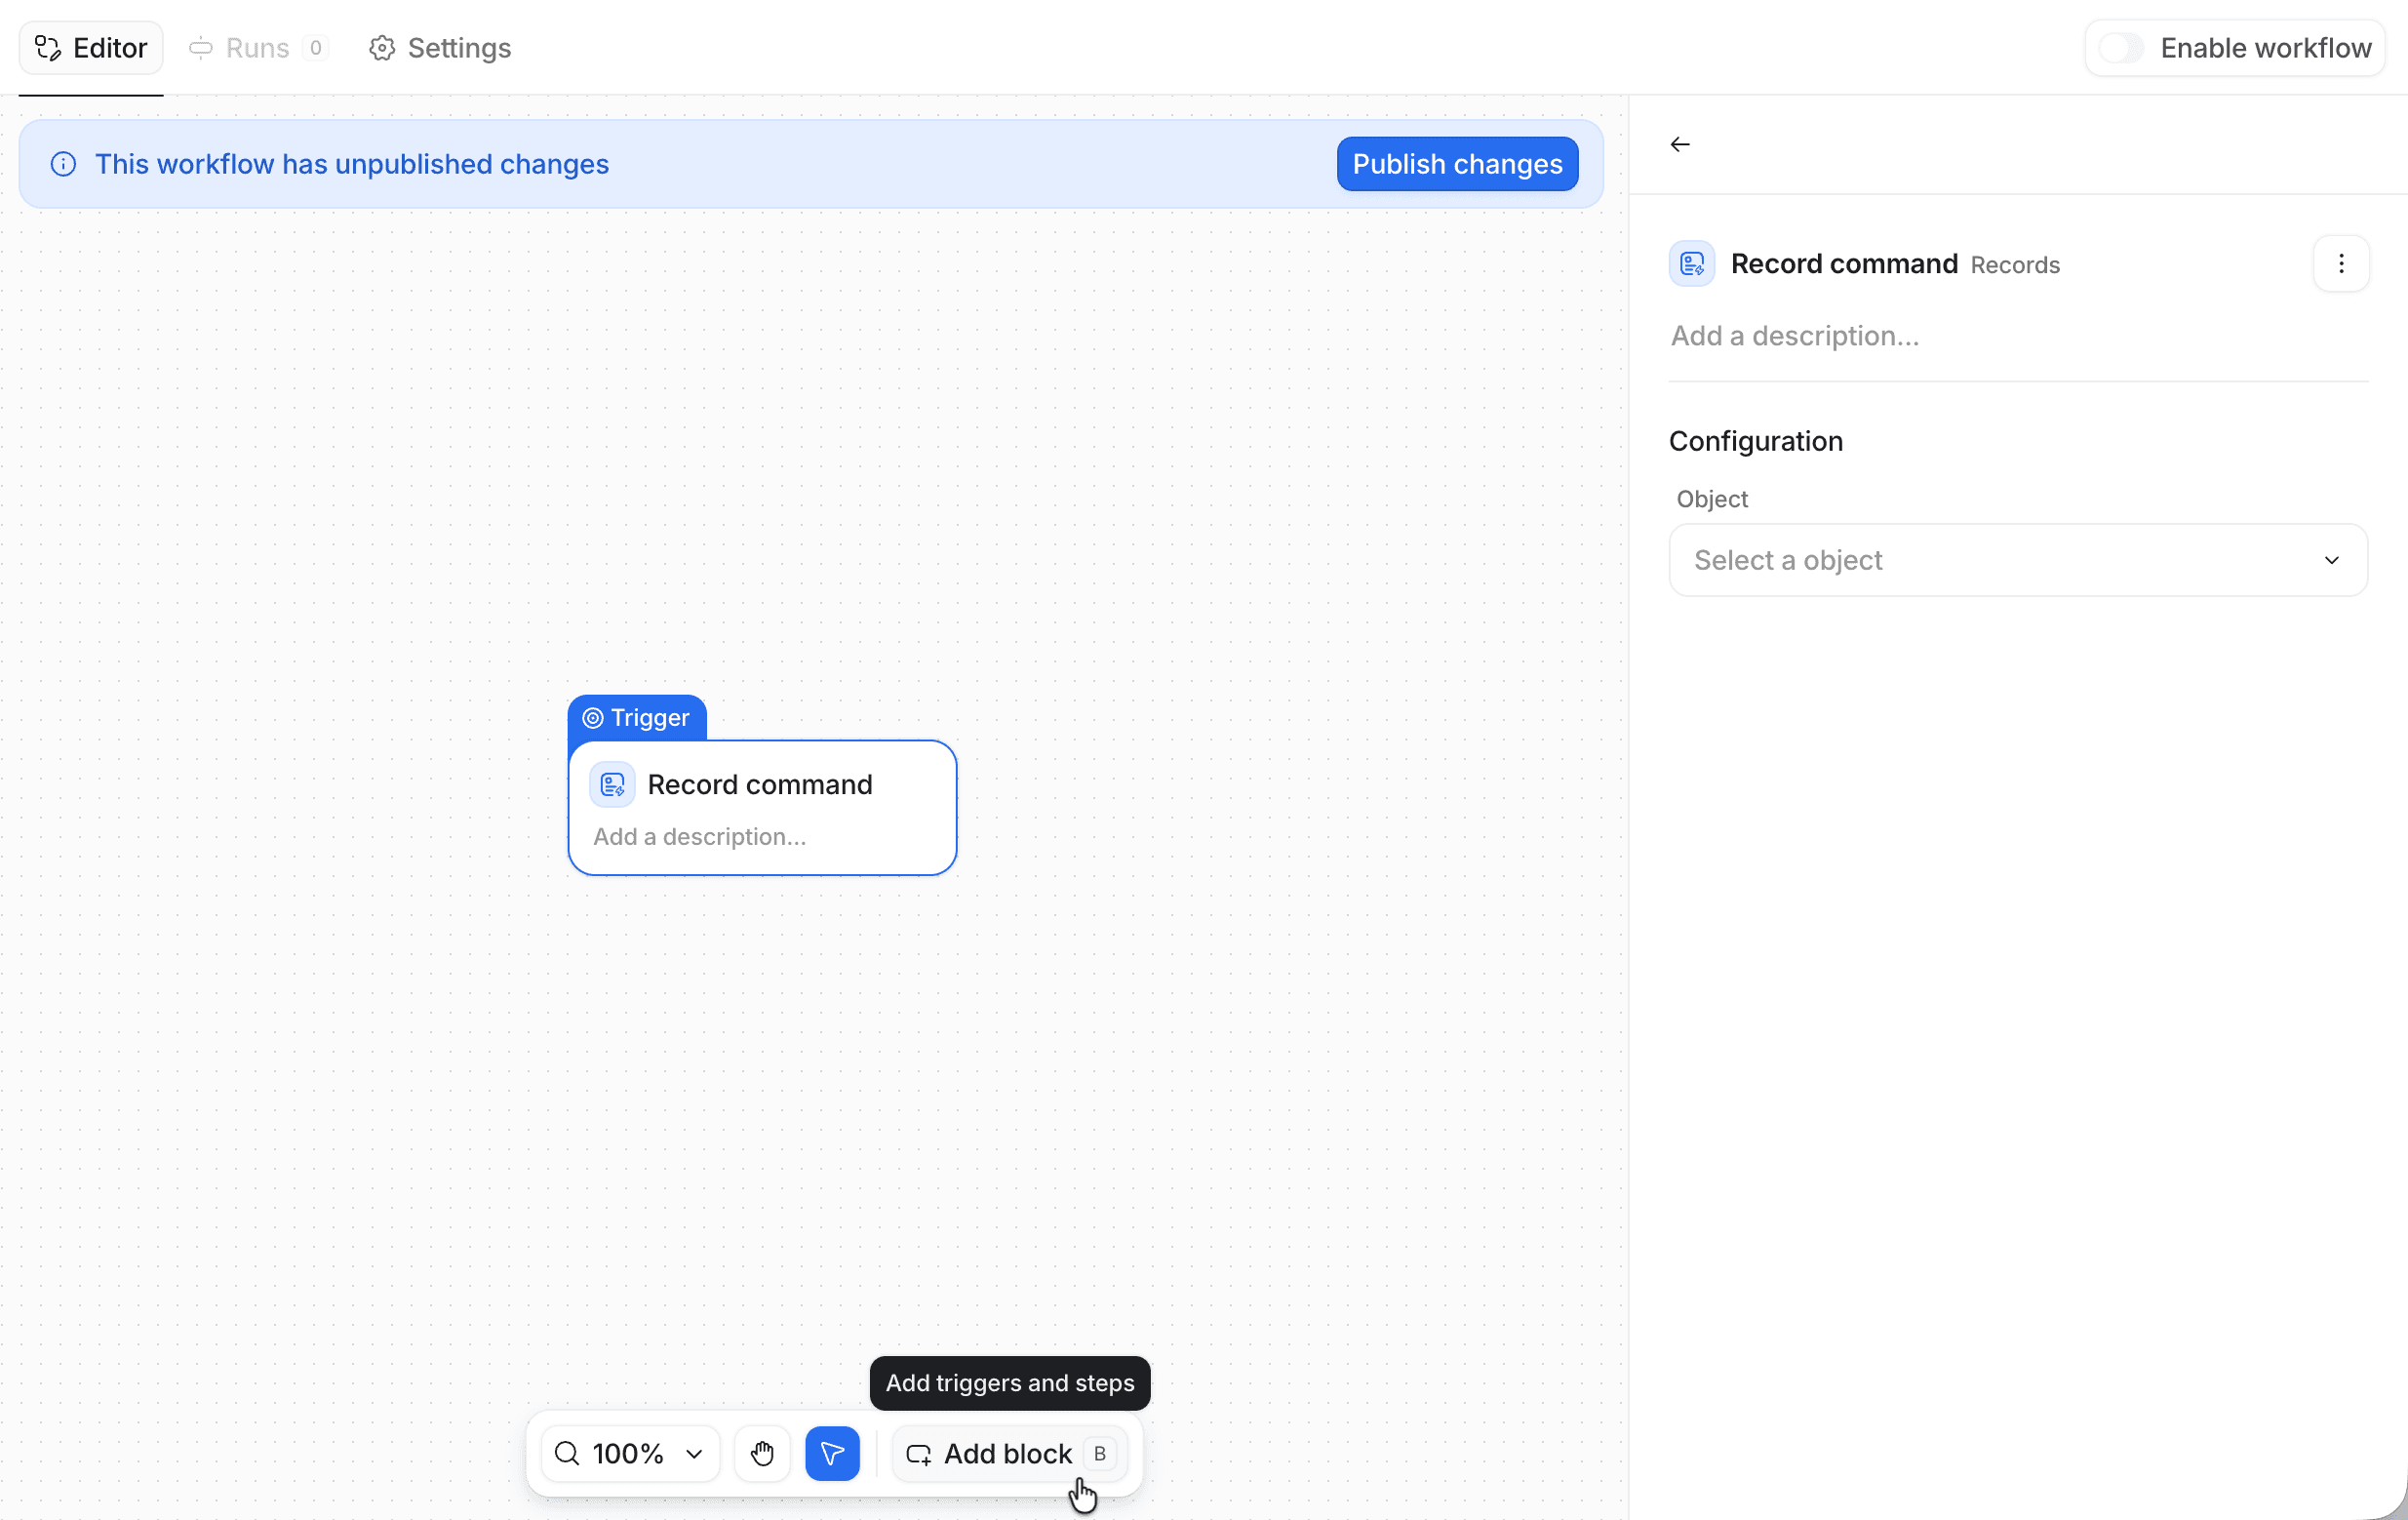Open the Select a object dropdown
The height and width of the screenshot is (1520, 2408).
2018,560
